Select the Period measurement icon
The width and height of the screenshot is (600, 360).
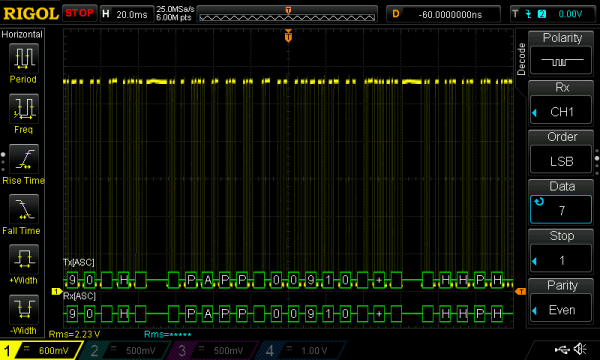tap(24, 58)
